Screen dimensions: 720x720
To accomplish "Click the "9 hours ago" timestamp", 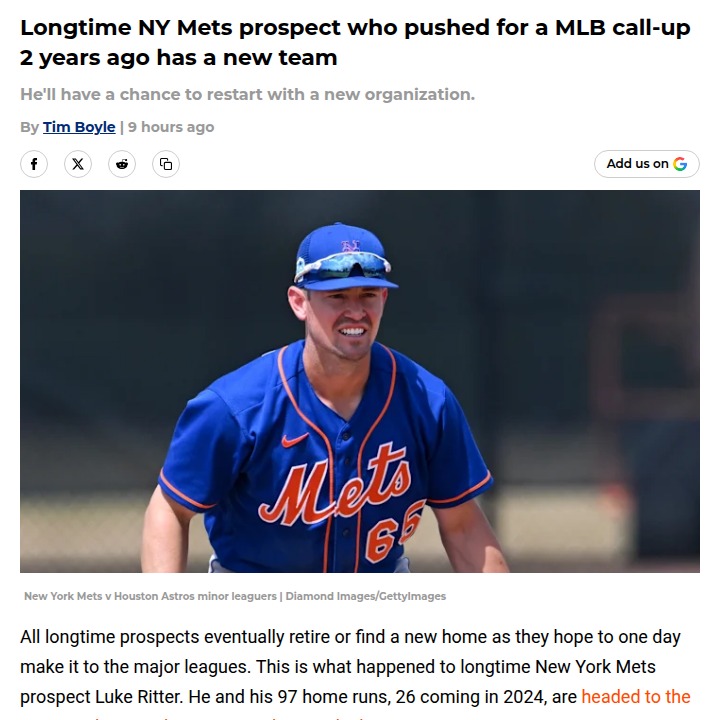I will pyautogui.click(x=171, y=127).
